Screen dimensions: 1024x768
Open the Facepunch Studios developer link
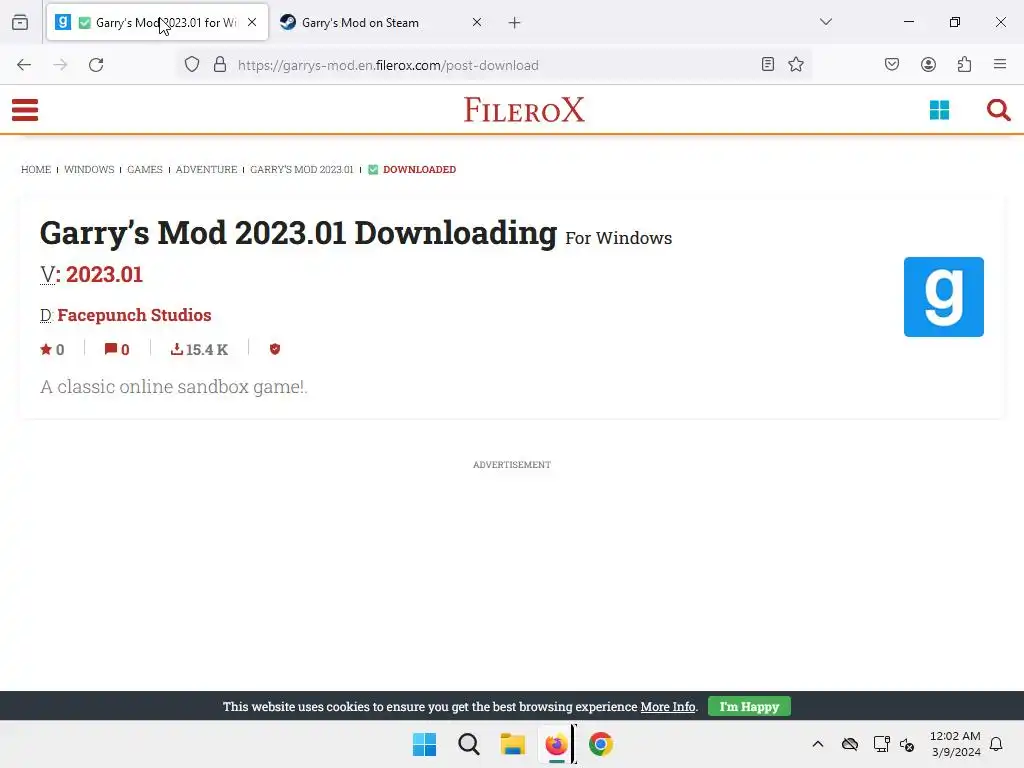135,315
